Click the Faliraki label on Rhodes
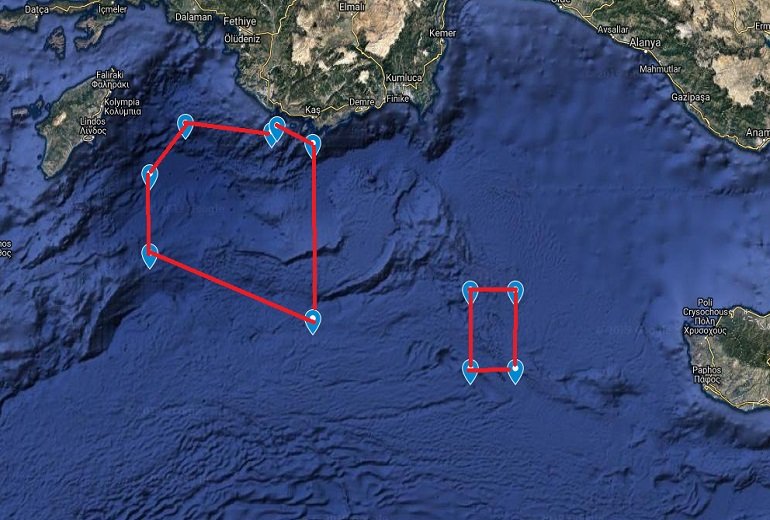This screenshot has height=520, width=770. point(110,80)
